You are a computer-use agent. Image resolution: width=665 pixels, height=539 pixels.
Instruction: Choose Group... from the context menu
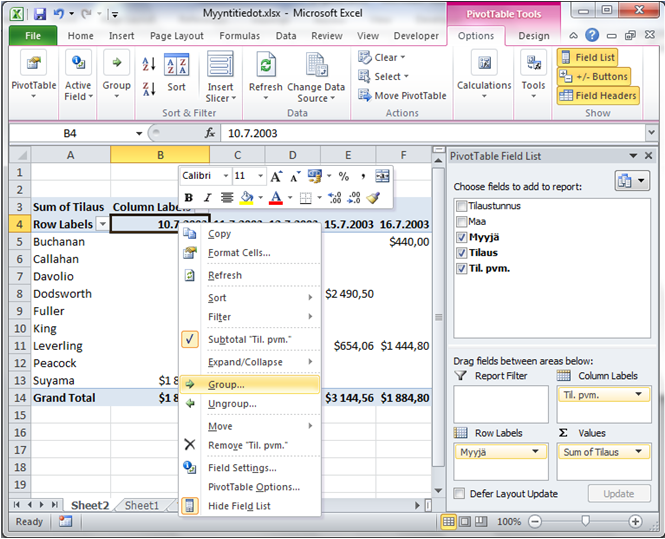[226, 384]
